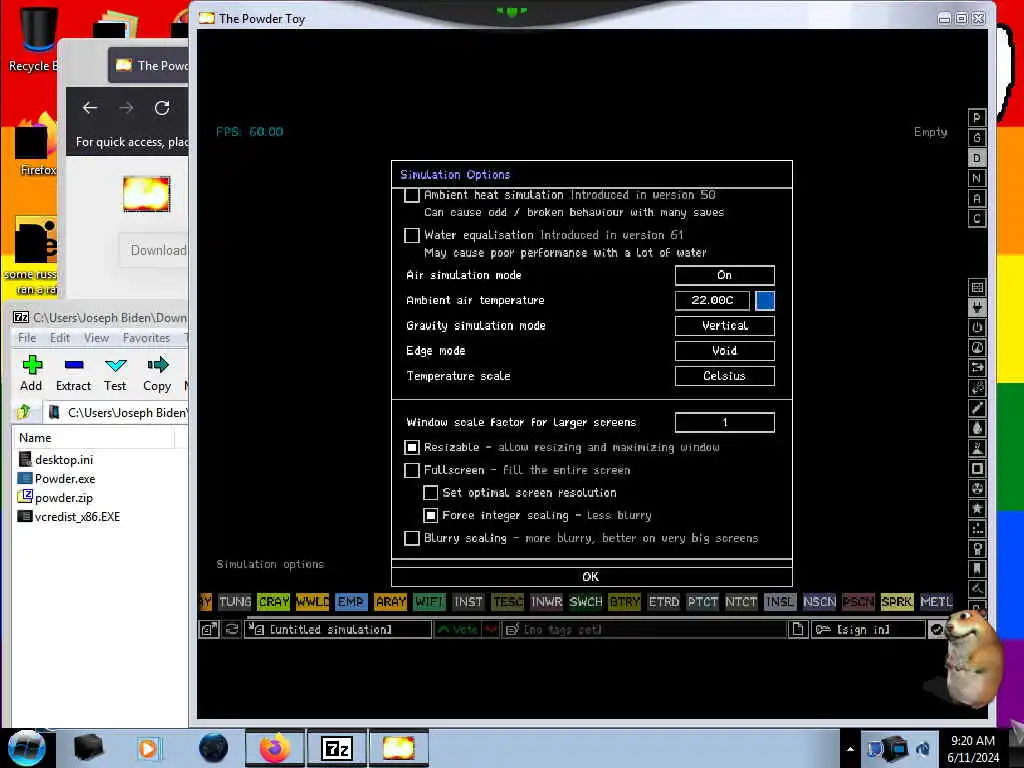Uncheck Force integer scaling checkbox
Screen dimensions: 1024x768
pos(430,516)
